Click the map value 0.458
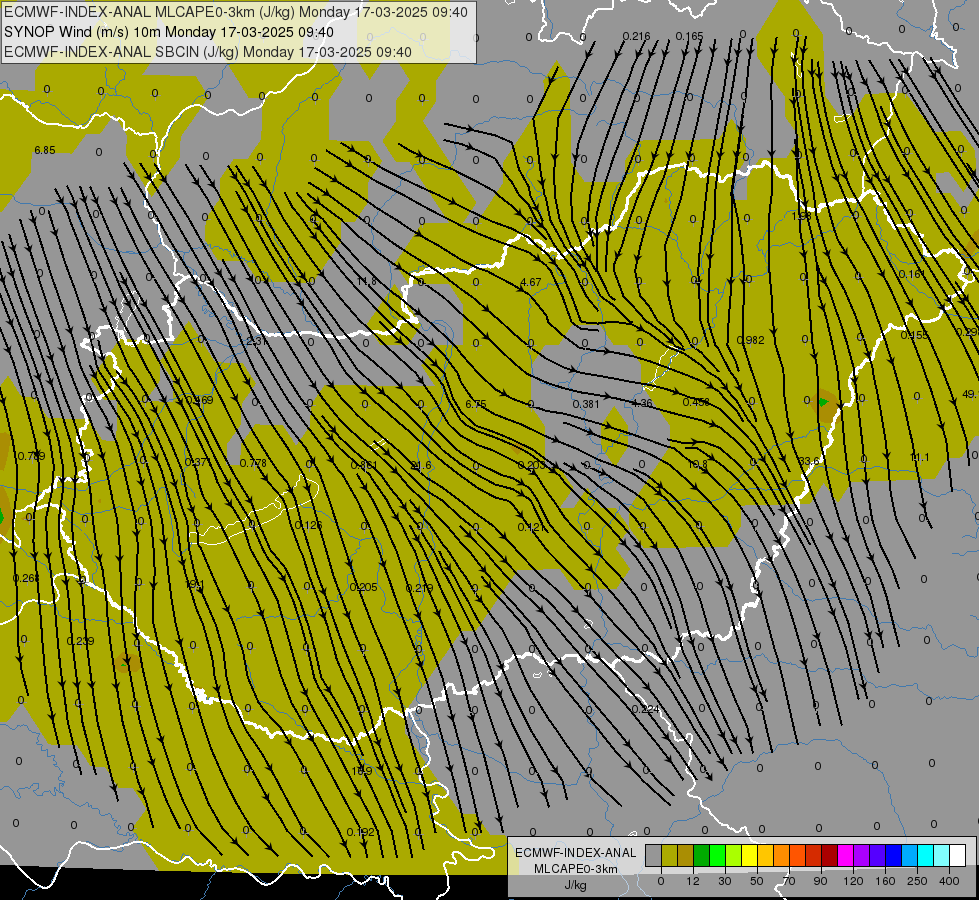 tap(696, 402)
